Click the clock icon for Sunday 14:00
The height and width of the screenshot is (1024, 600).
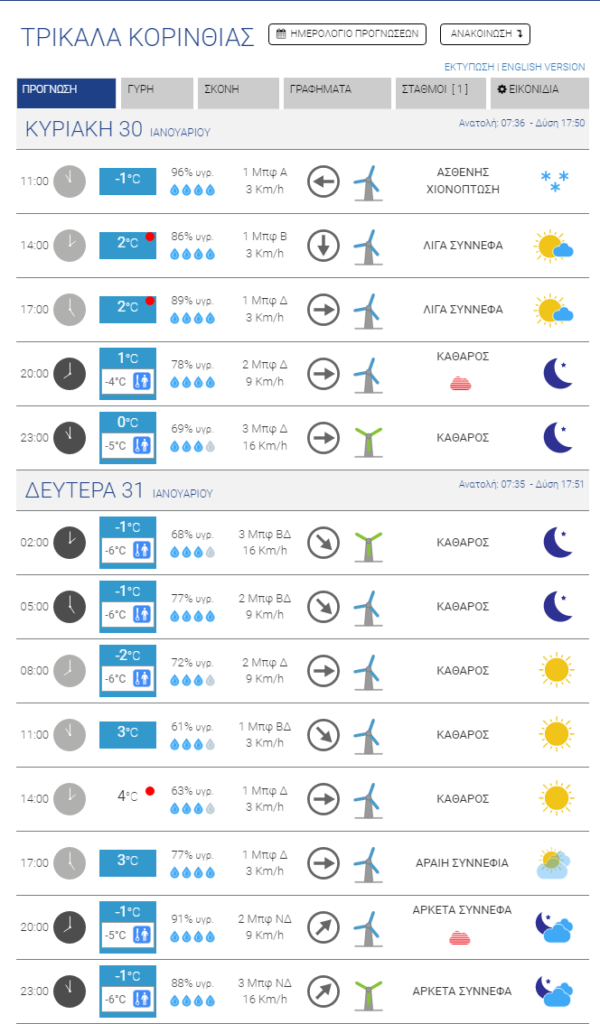pos(69,246)
